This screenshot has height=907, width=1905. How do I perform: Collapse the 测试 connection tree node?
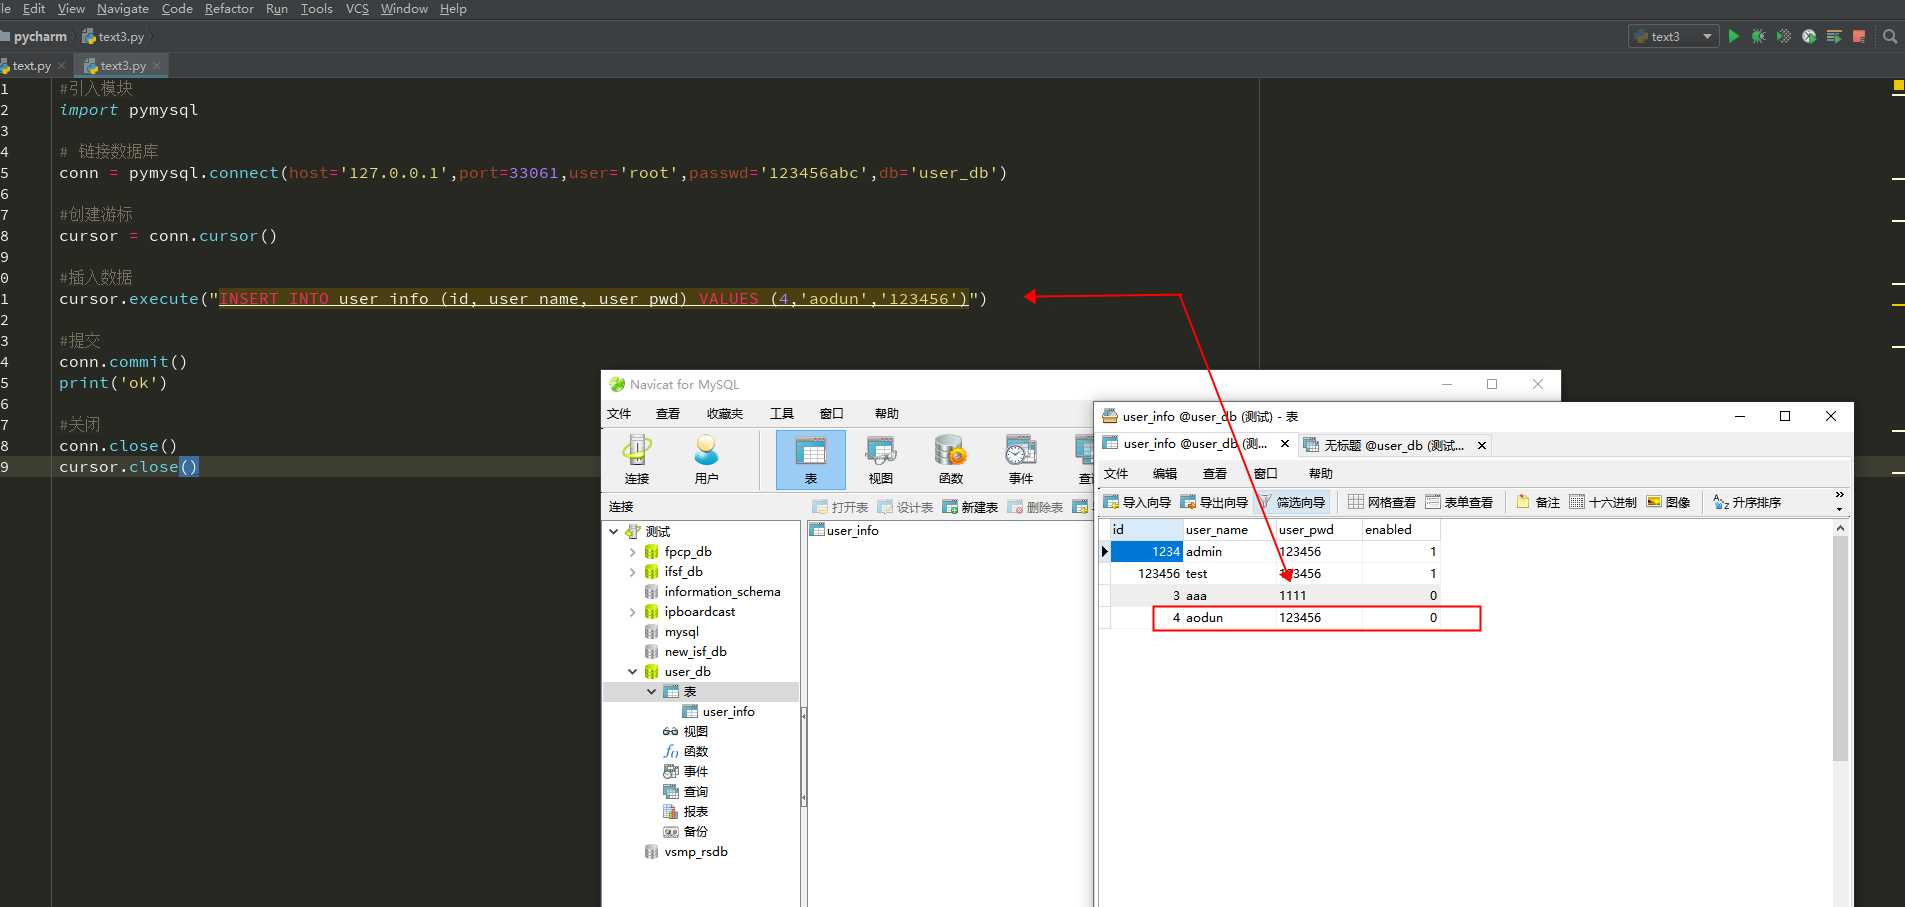pos(614,532)
